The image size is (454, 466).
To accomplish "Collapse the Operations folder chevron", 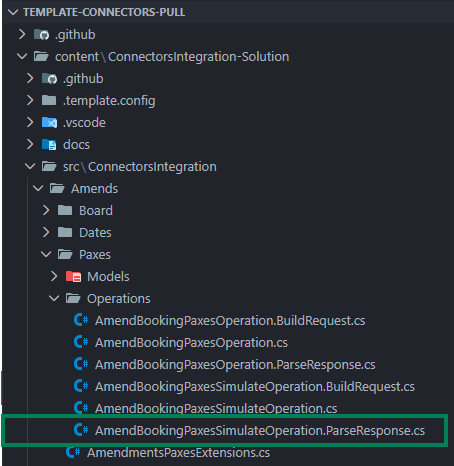I will pos(54,298).
